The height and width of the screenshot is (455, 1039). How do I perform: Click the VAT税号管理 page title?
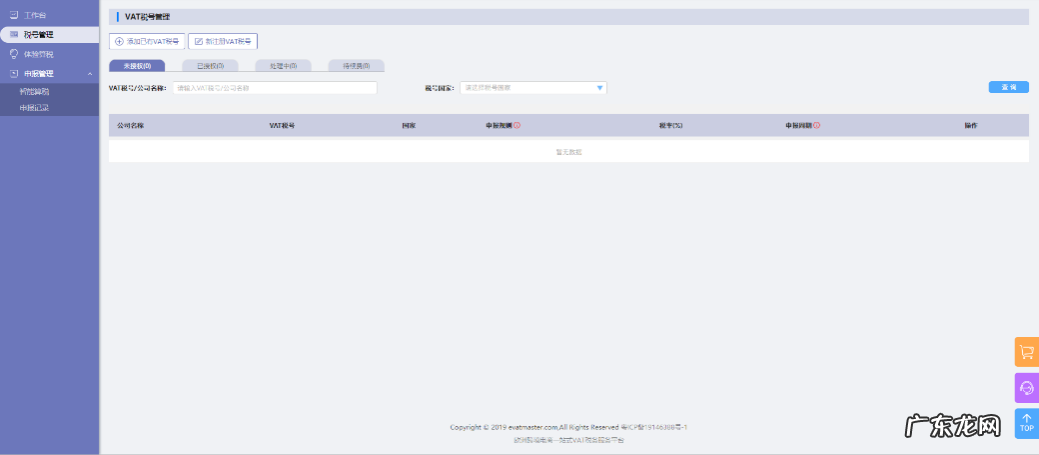(147, 17)
